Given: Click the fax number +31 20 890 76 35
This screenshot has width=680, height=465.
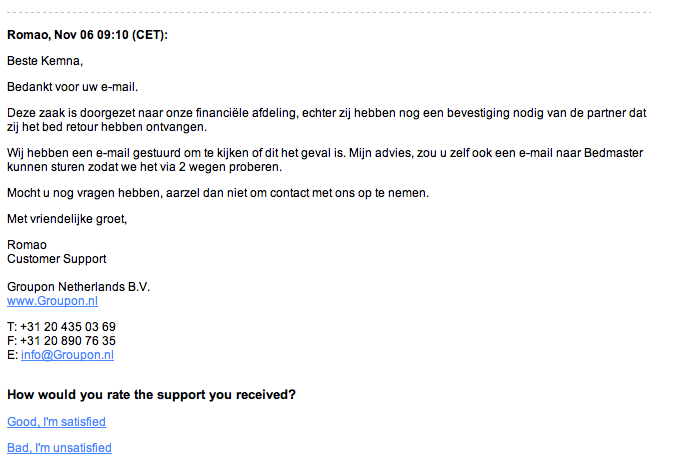Looking at the screenshot, I should (68, 341).
